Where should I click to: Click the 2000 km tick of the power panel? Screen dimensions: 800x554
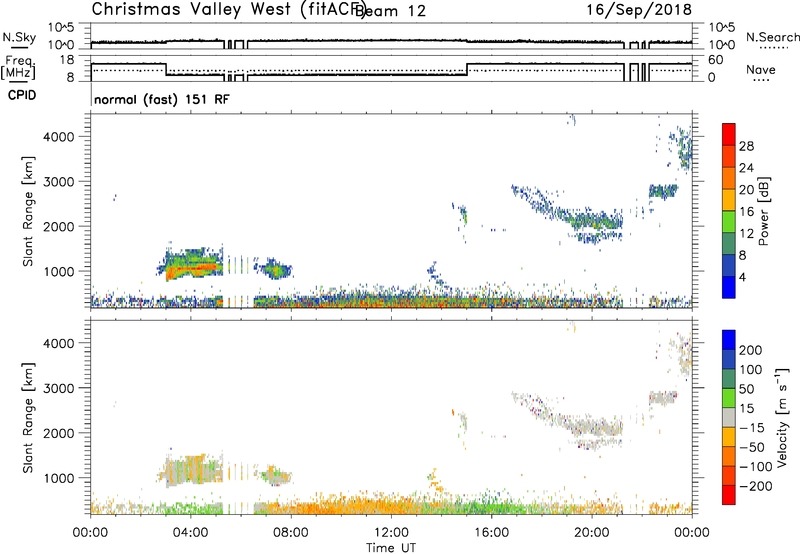[x=59, y=226]
